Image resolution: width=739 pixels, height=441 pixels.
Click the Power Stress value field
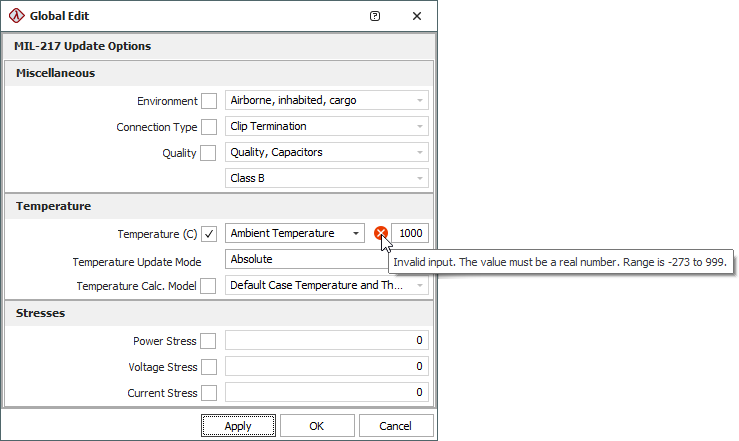coord(327,341)
